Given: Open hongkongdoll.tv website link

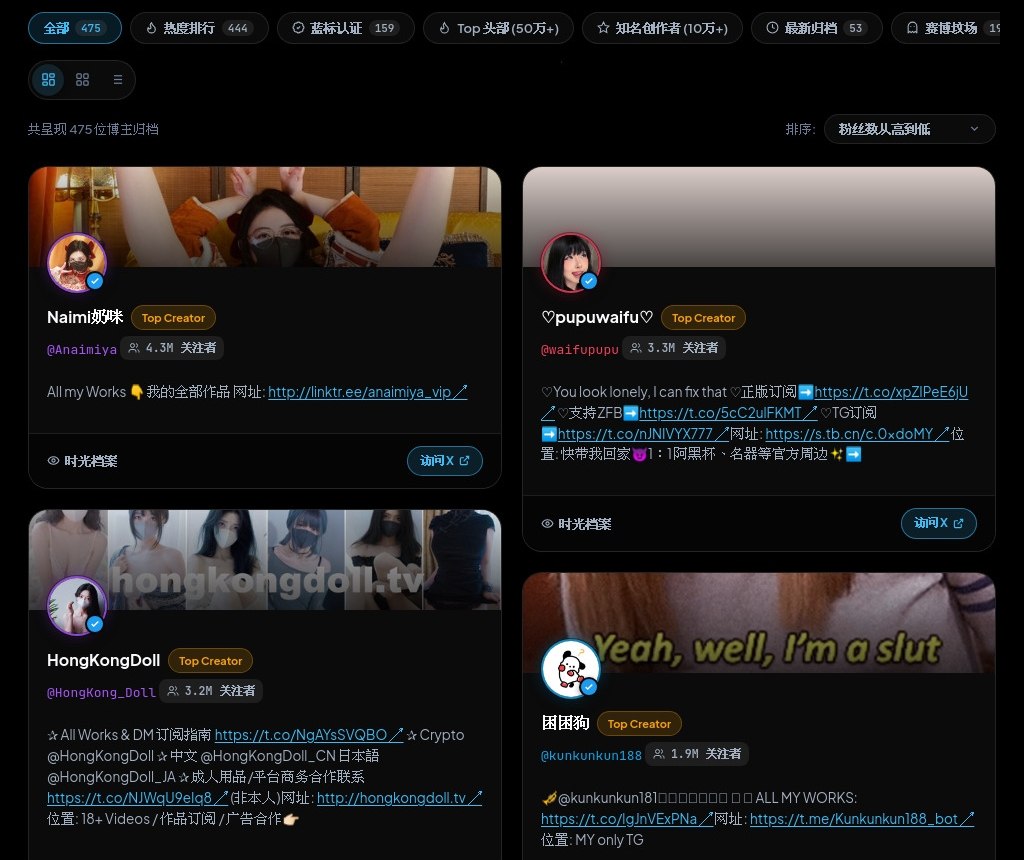Looking at the screenshot, I should [399, 798].
